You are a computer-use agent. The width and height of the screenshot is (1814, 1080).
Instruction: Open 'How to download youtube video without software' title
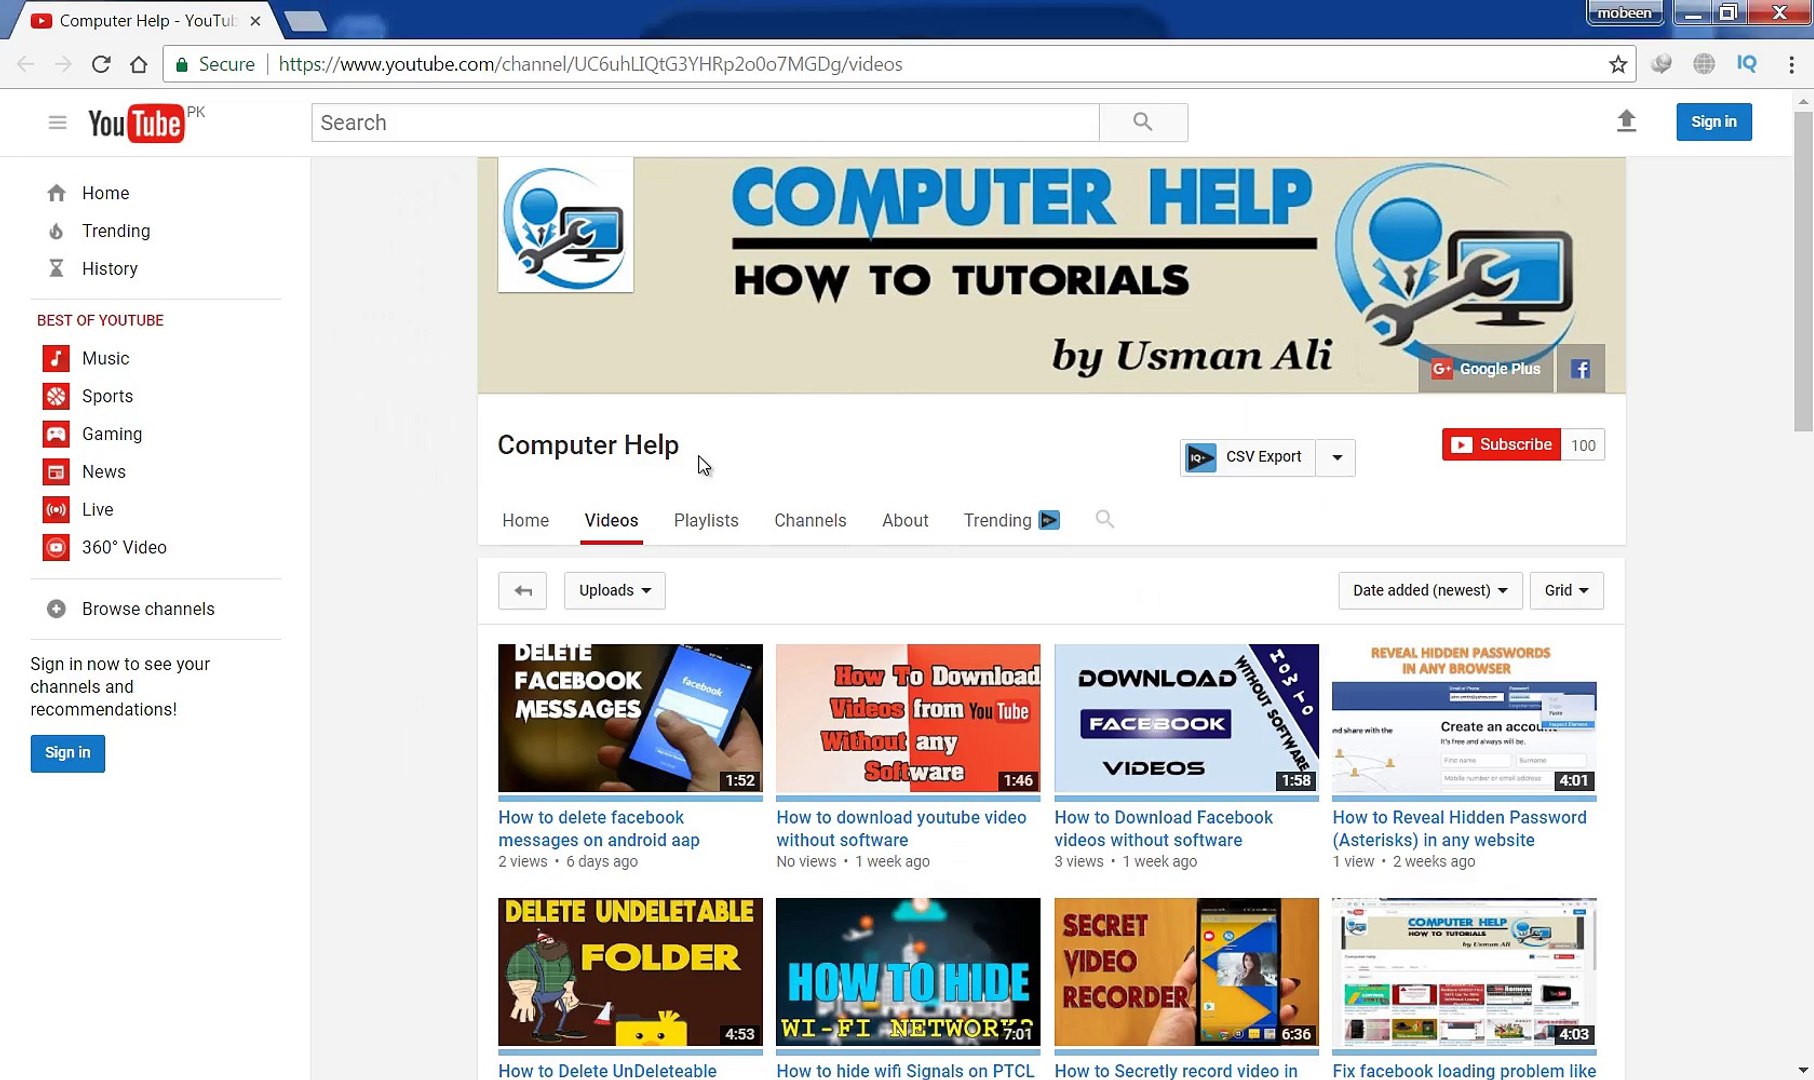tap(901, 829)
